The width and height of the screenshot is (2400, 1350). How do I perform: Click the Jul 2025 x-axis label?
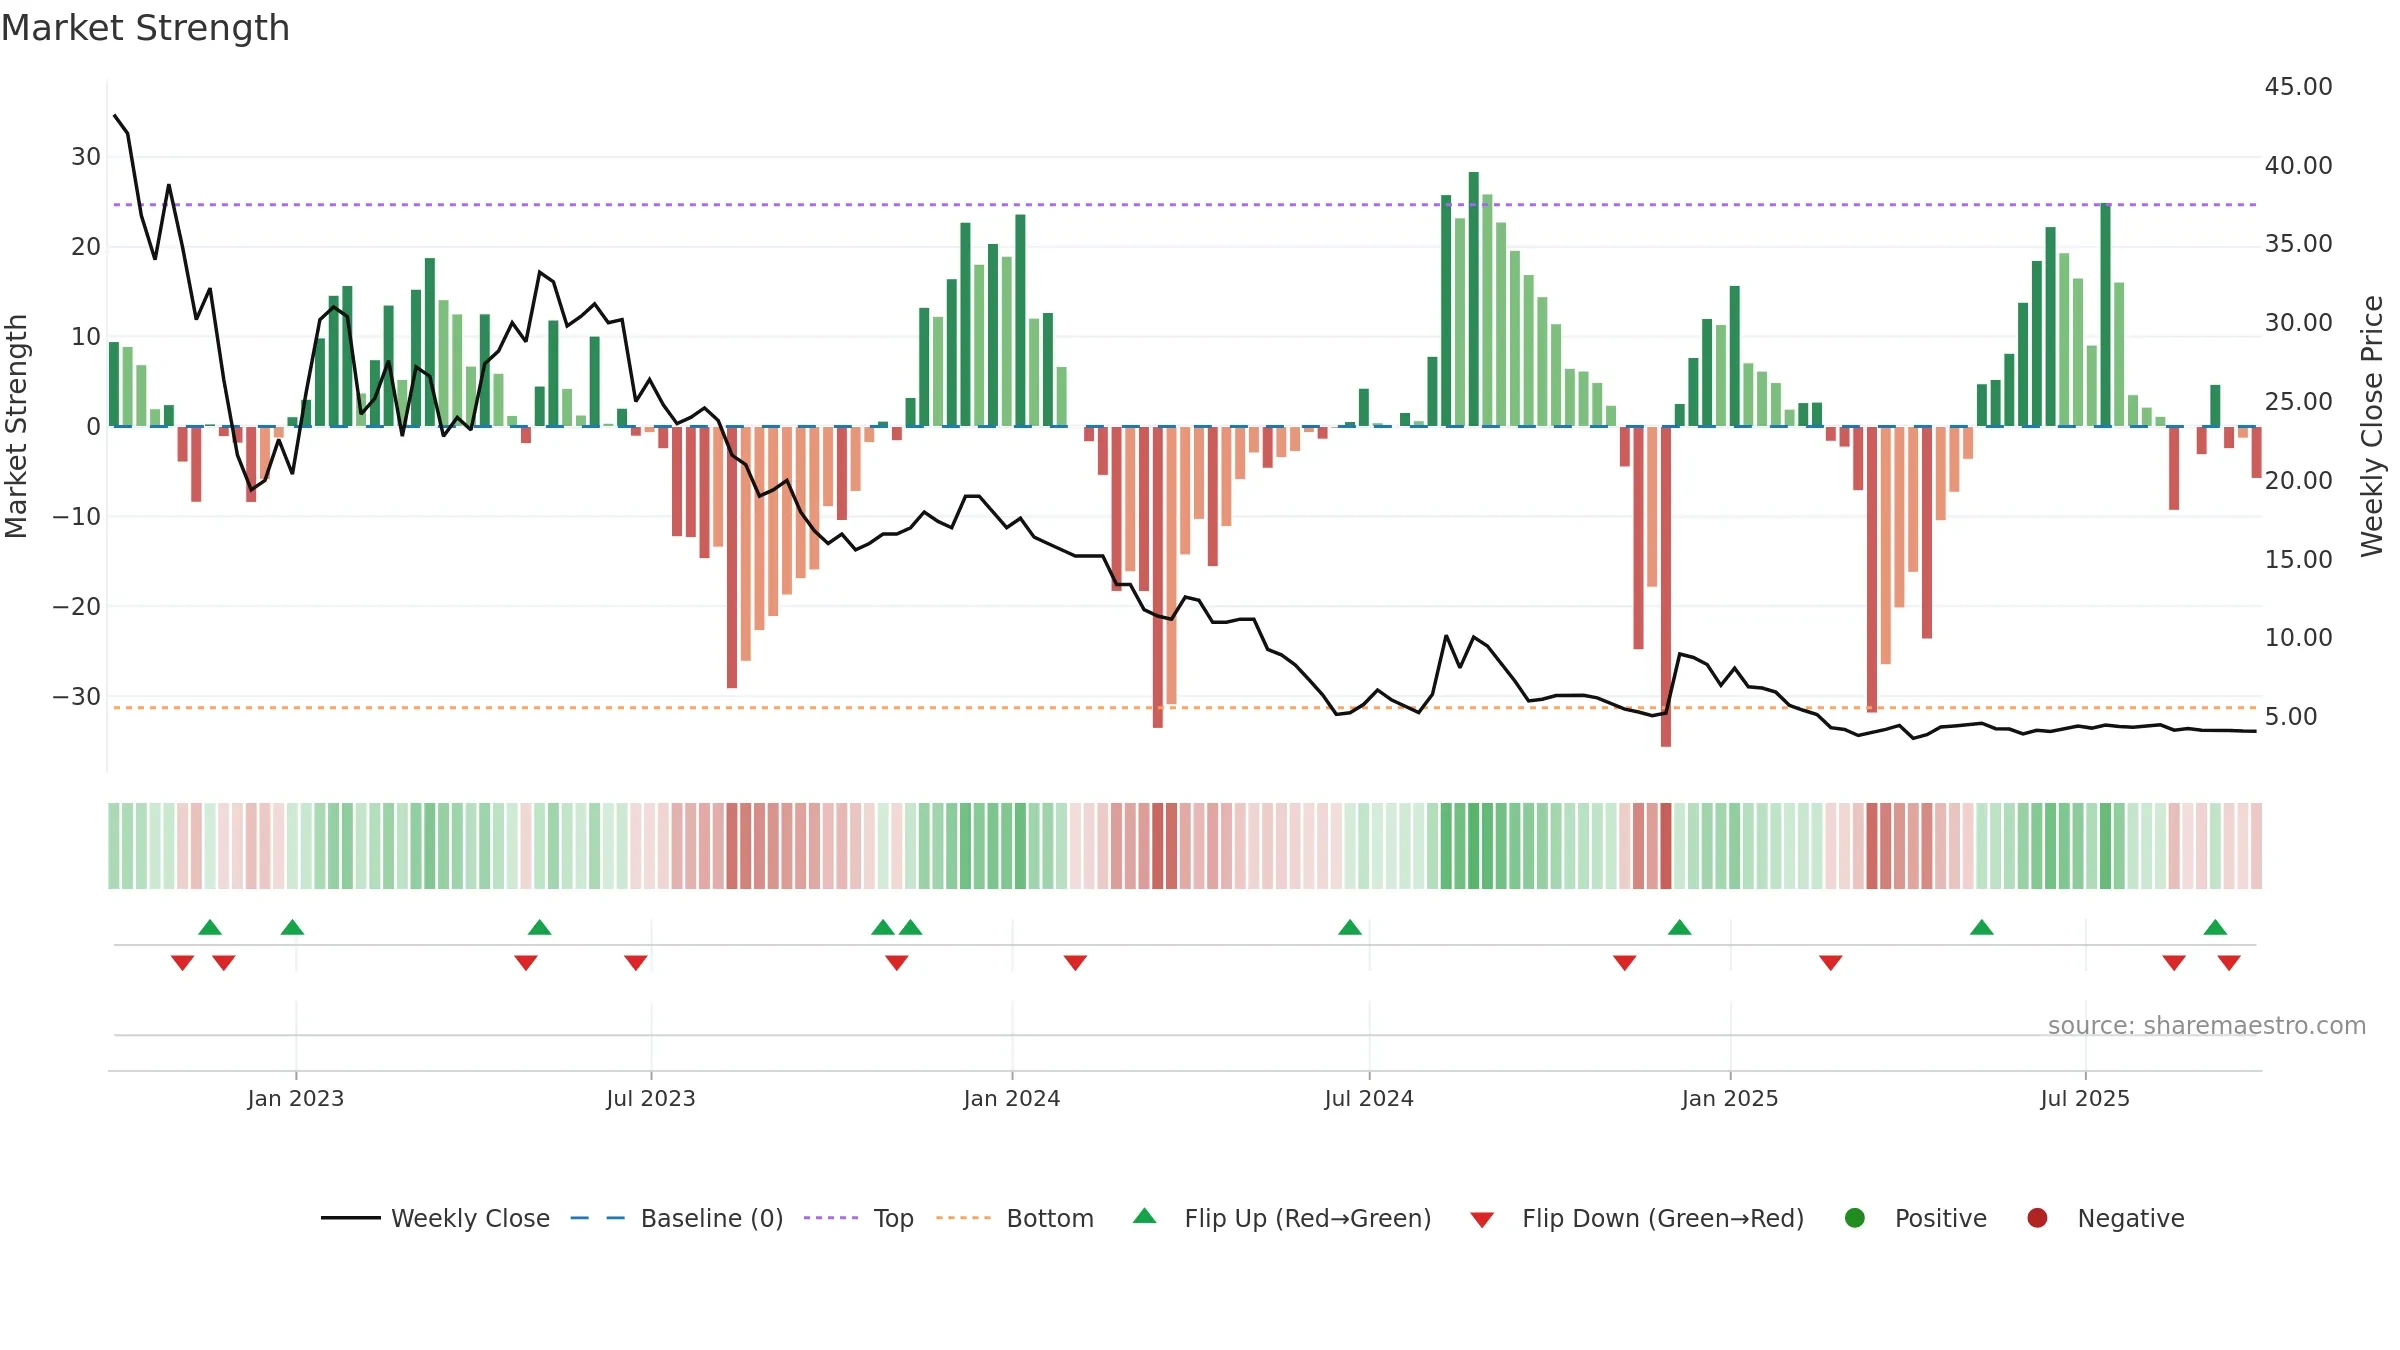(x=2085, y=1098)
